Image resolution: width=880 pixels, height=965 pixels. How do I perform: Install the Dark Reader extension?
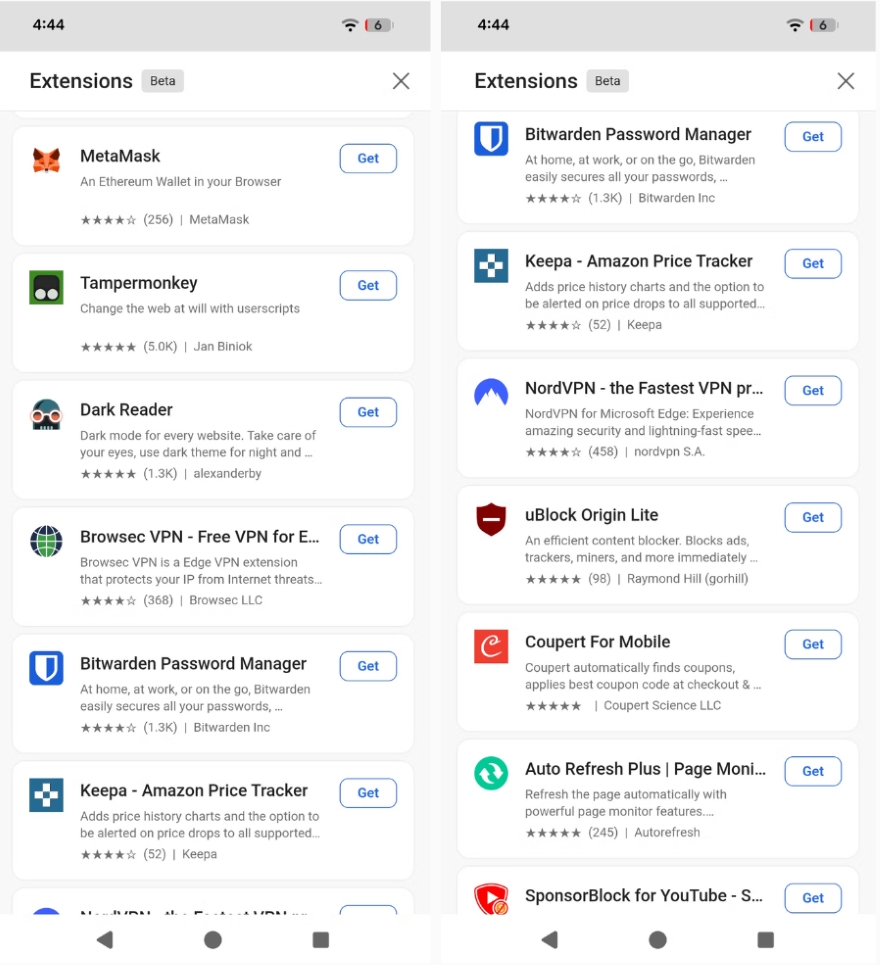368,412
